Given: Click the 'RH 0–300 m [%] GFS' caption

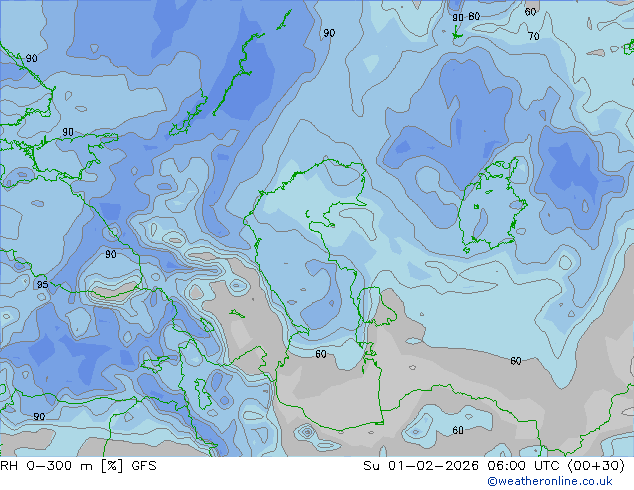Looking at the screenshot, I should tap(78, 466).
